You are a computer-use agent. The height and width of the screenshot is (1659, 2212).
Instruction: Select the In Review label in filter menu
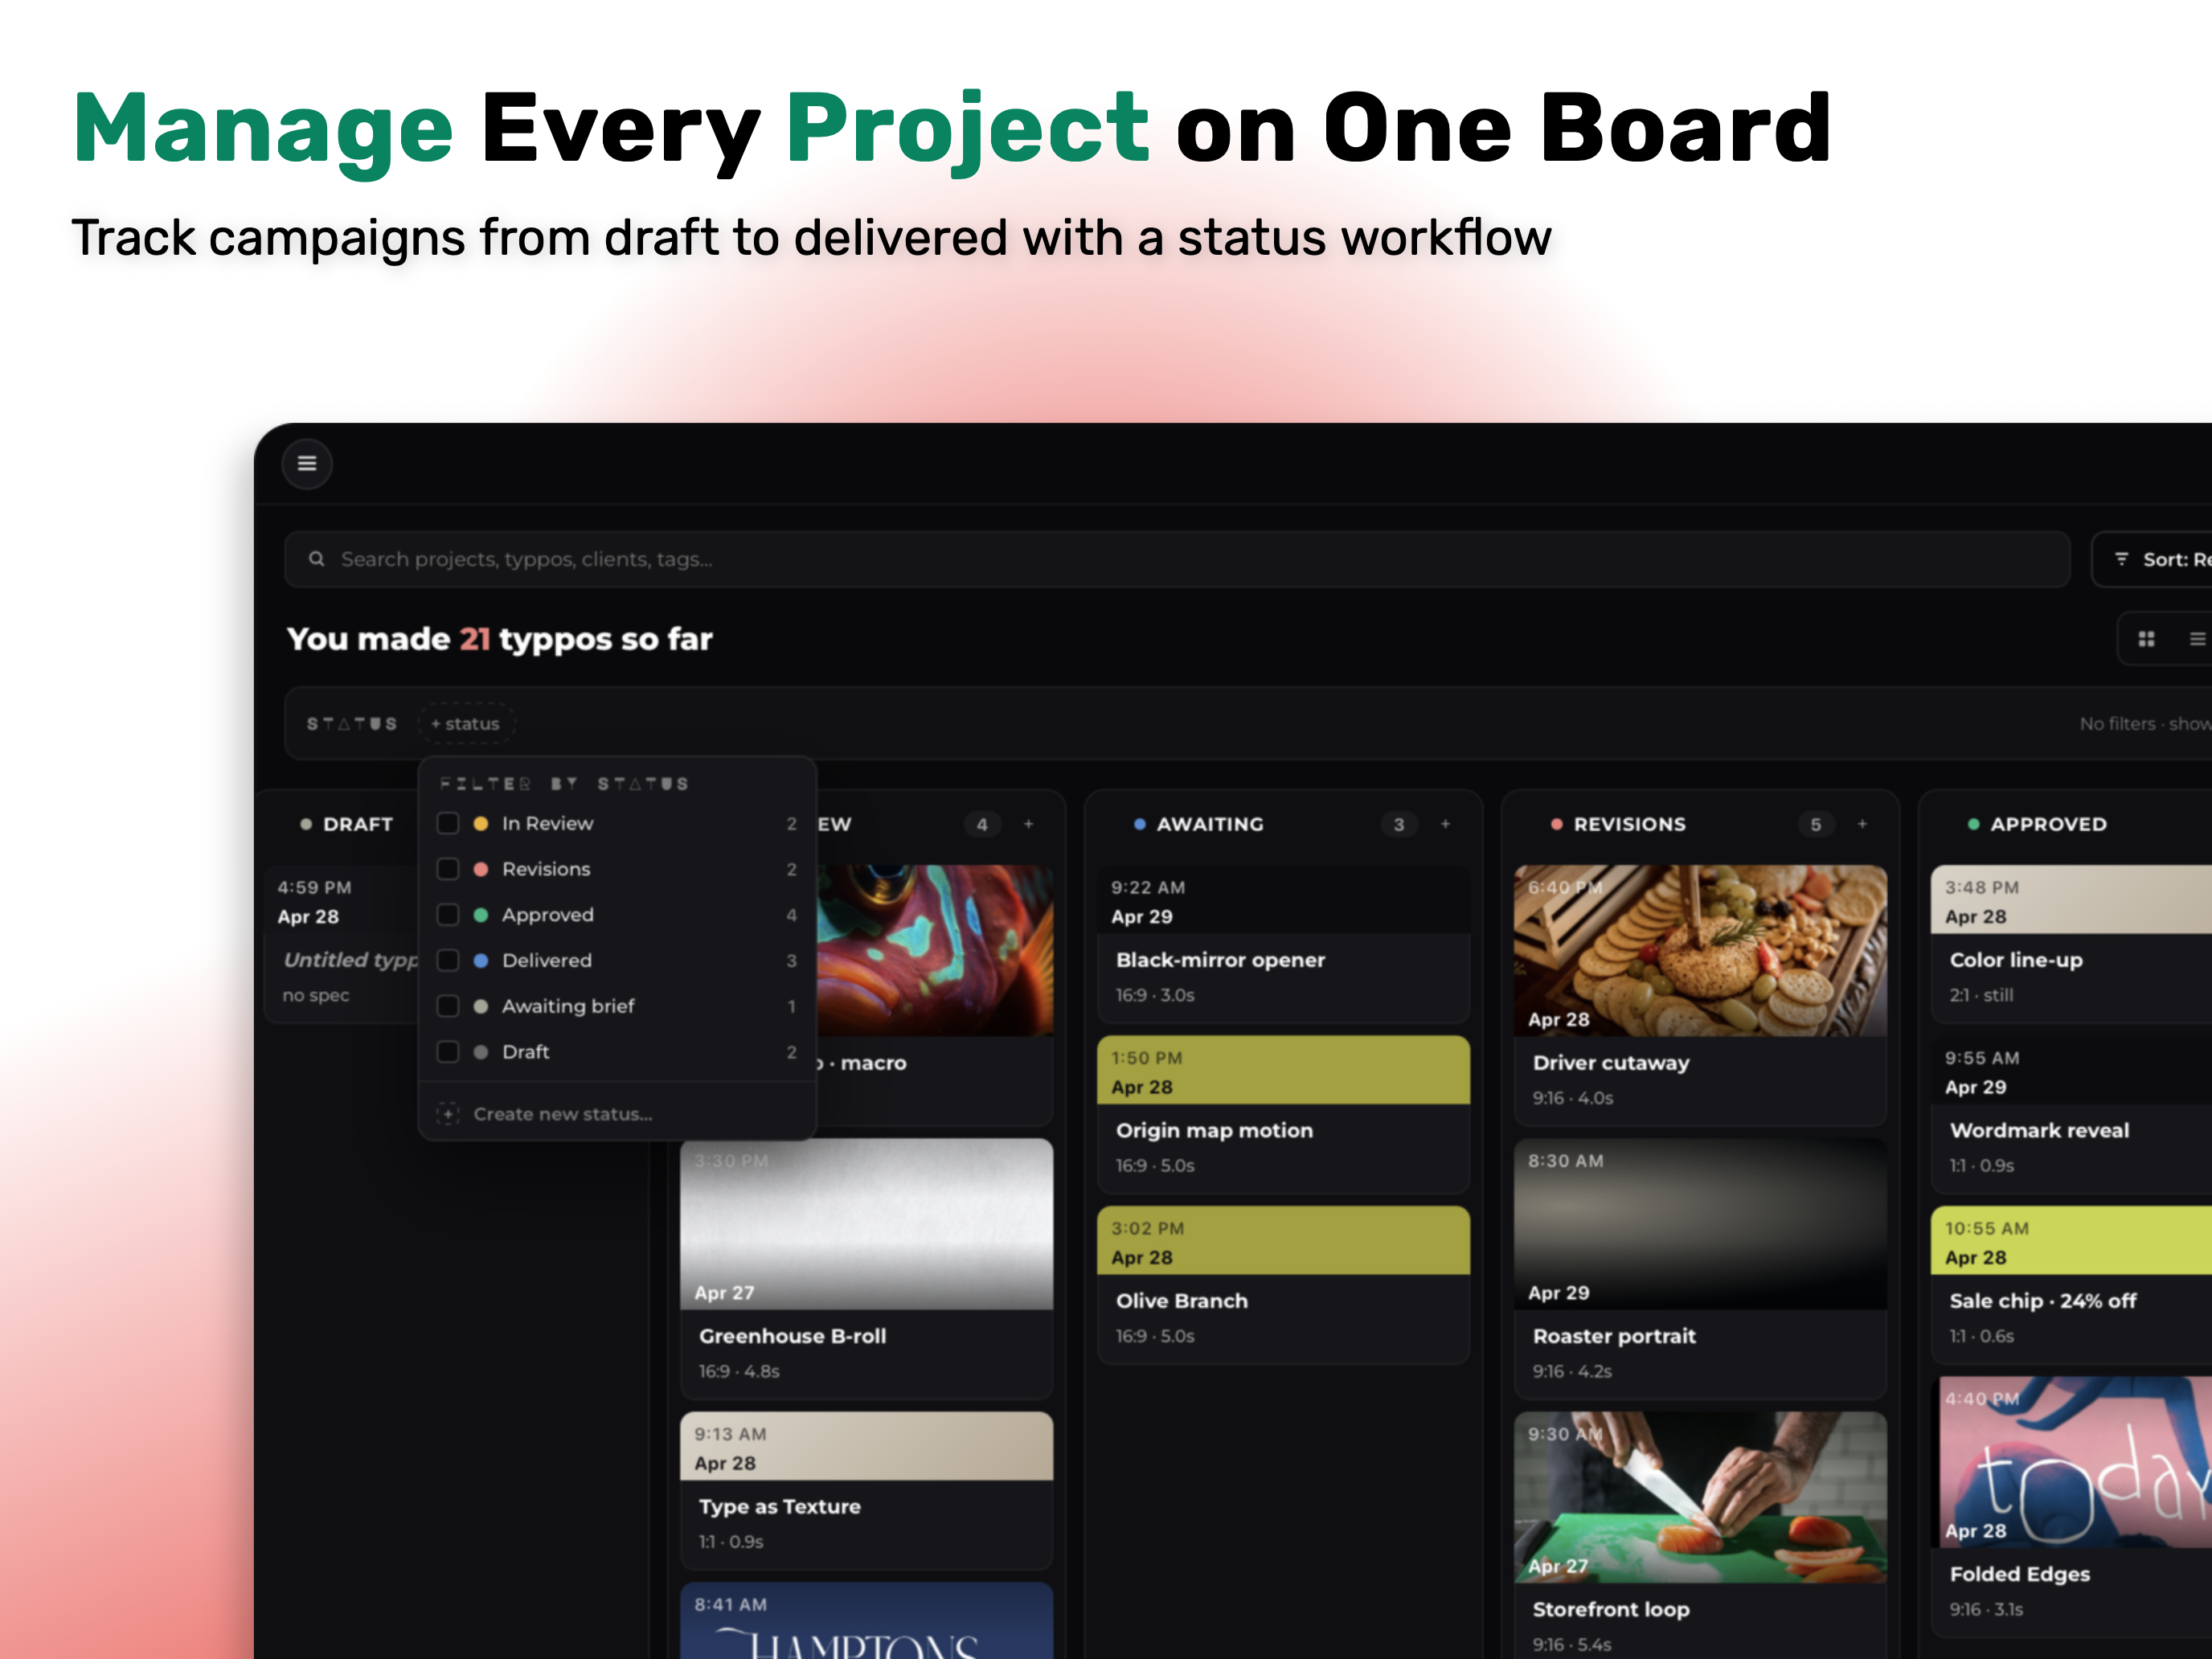[547, 823]
